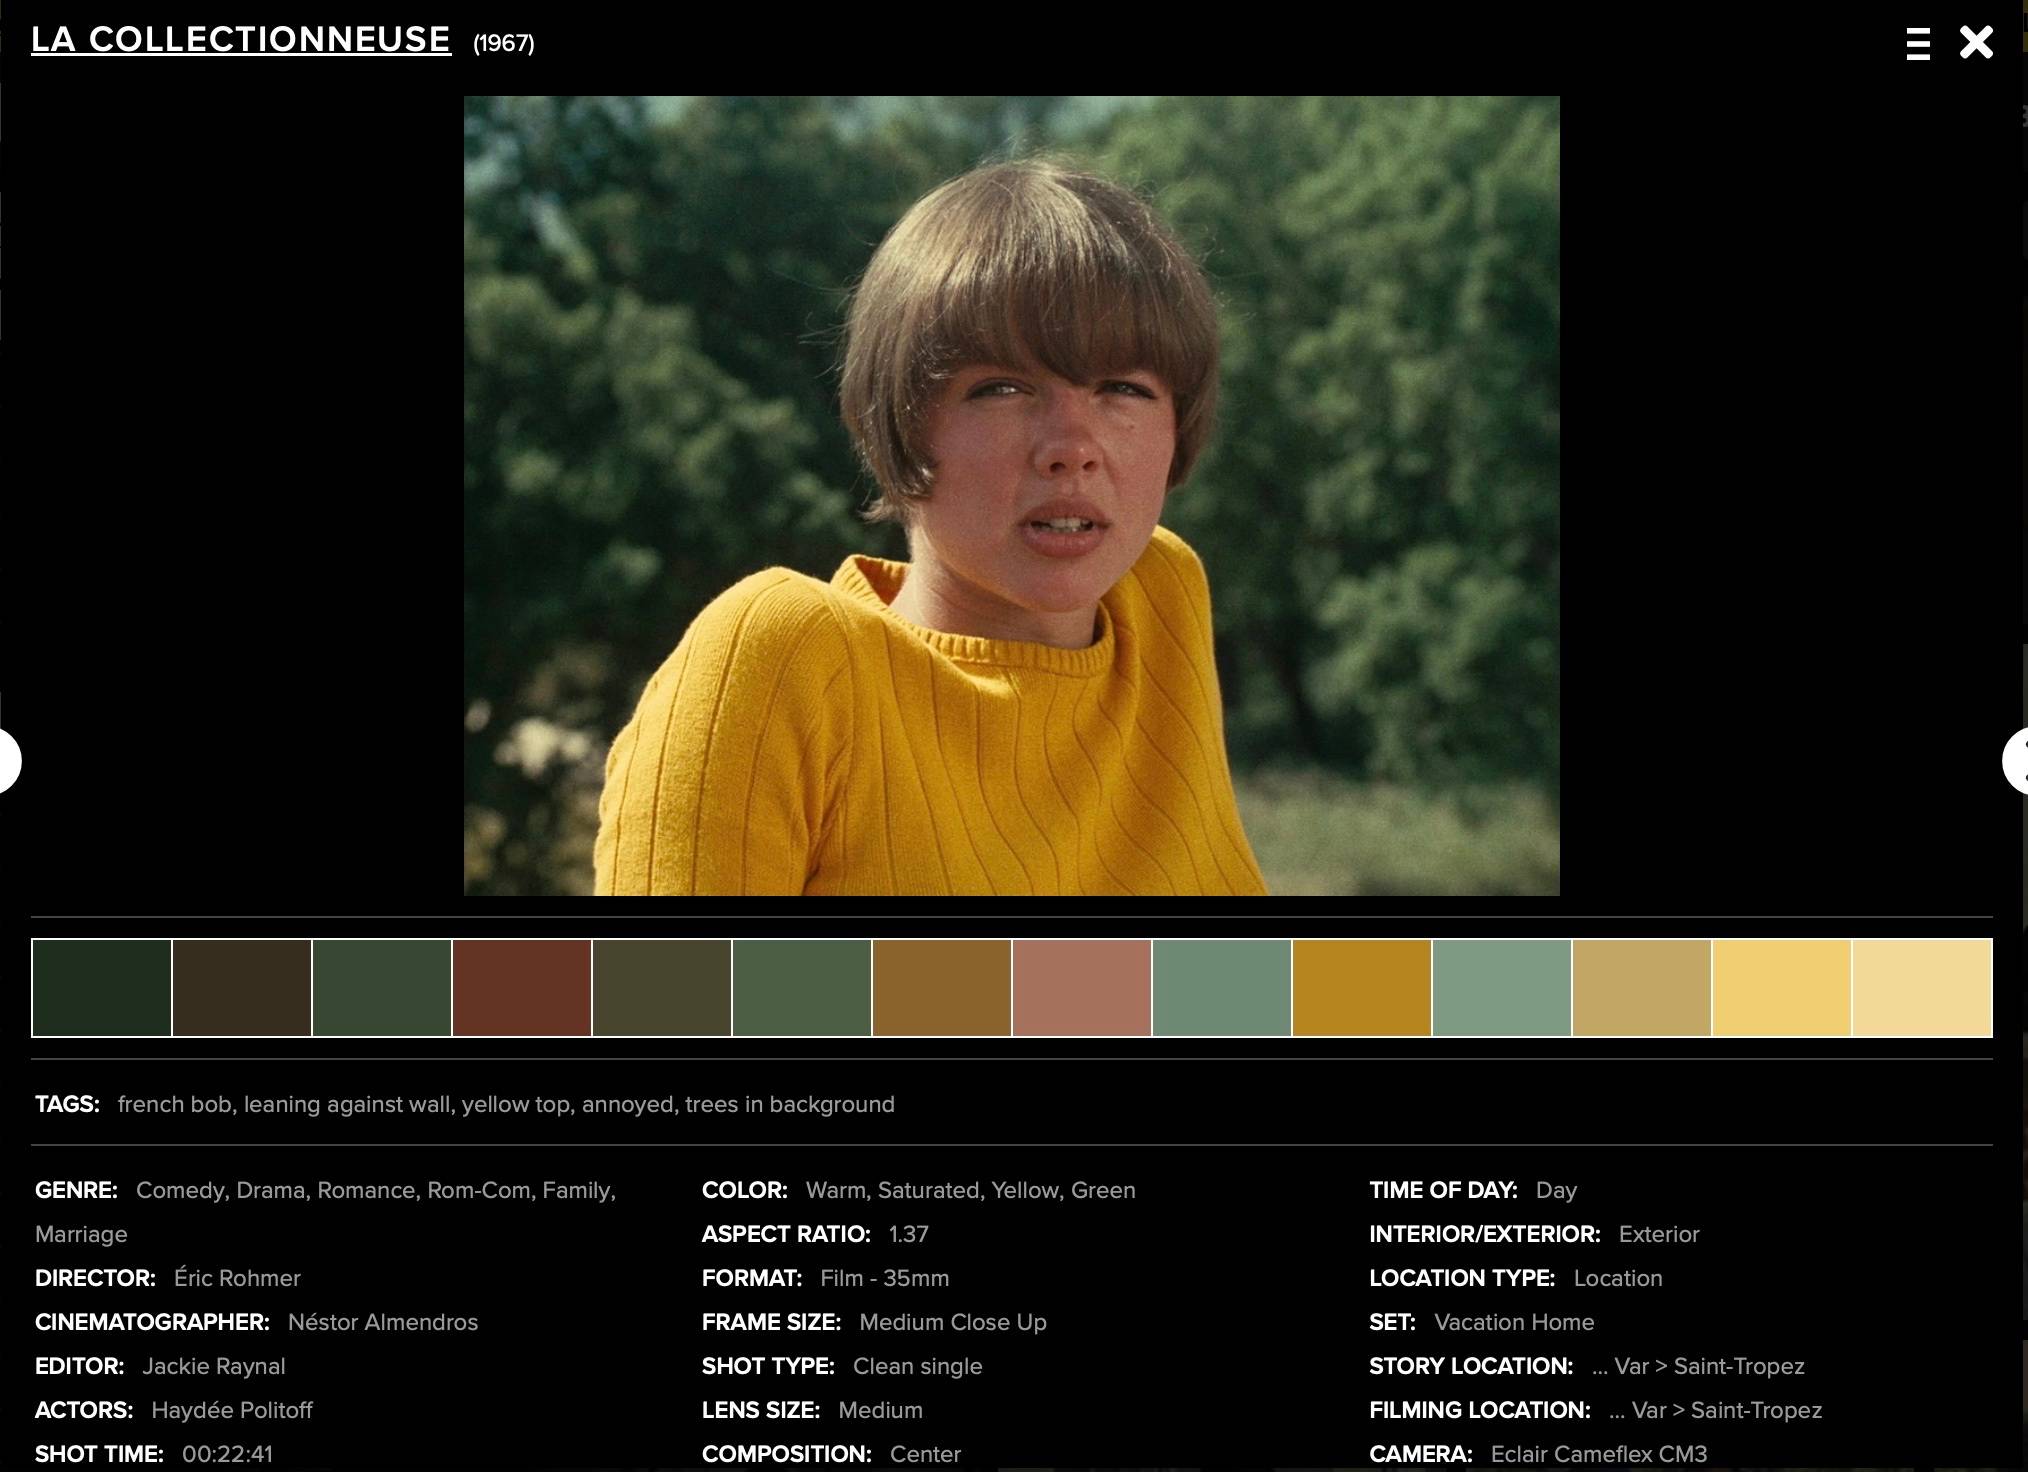Pick the mustard gold palette swatch

1362,988
